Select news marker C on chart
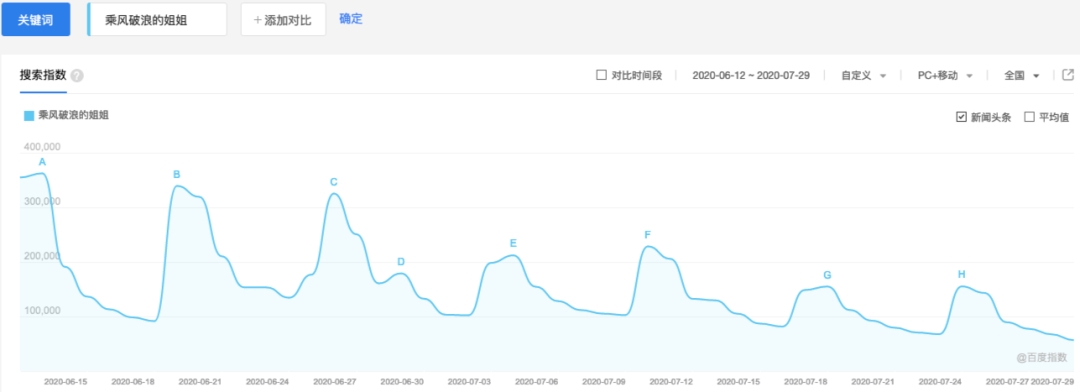This screenshot has height=392, width=1080. point(333,182)
